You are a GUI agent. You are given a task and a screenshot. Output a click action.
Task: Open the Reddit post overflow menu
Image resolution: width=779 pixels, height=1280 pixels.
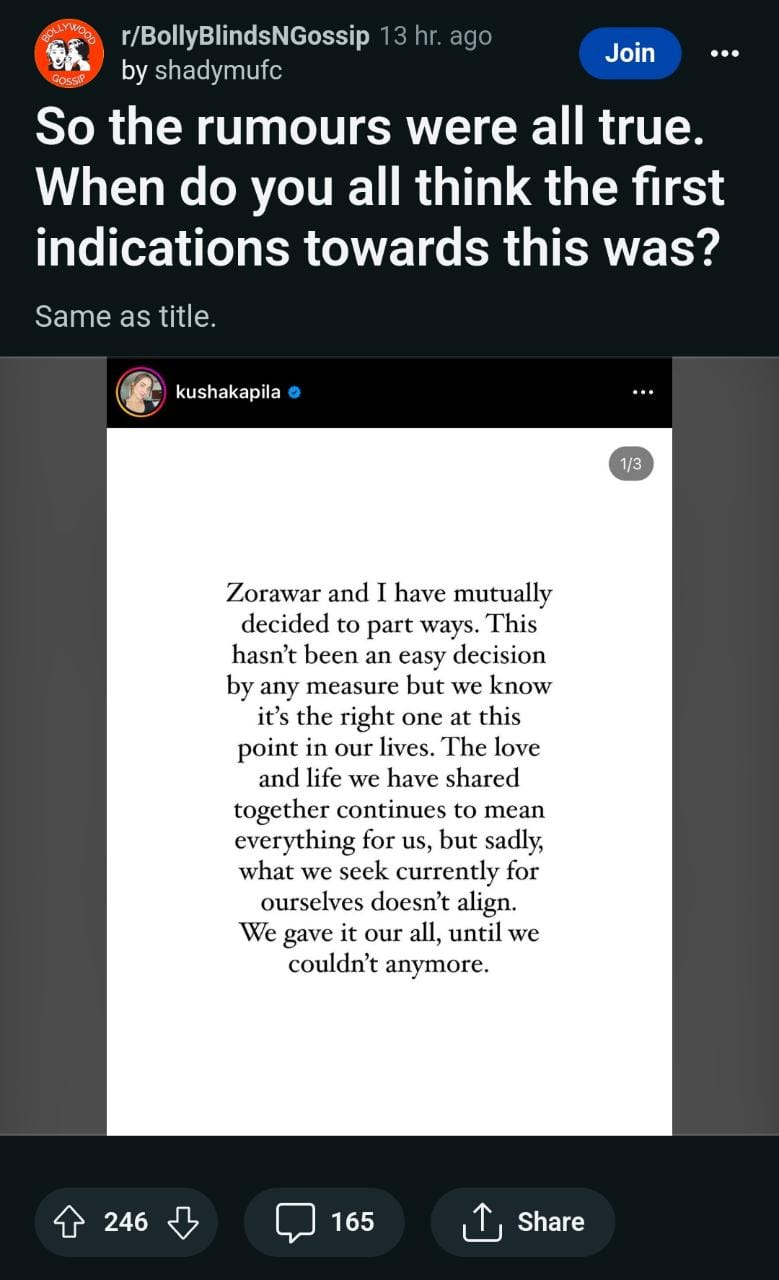724,53
